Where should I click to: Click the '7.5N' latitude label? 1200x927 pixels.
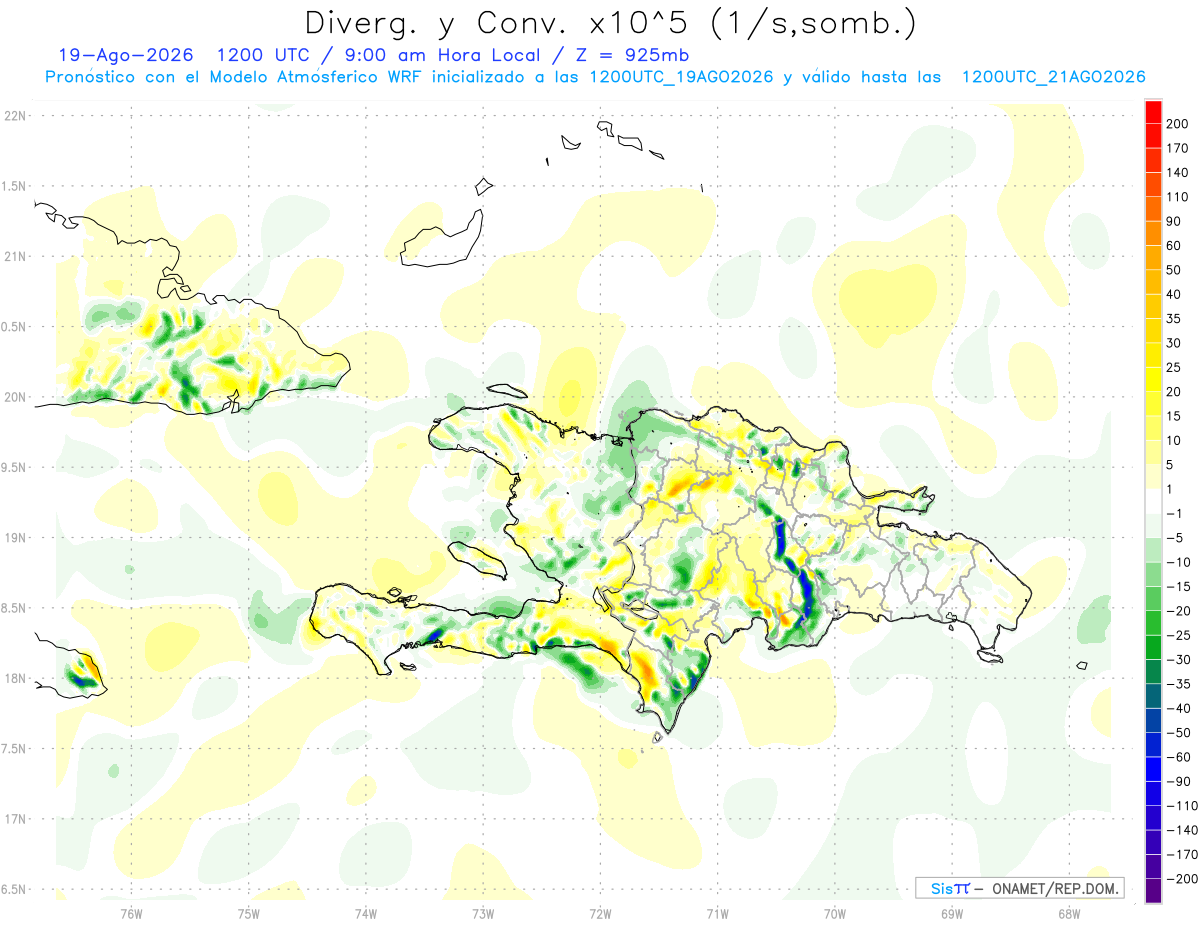coord(14,749)
